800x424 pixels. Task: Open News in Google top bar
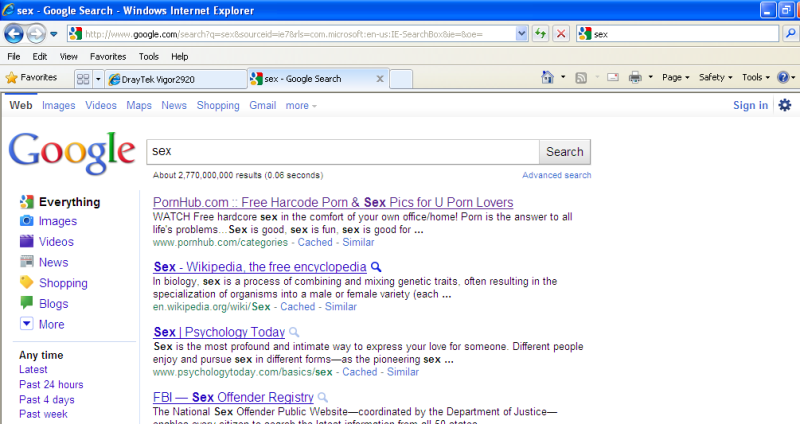(x=174, y=106)
